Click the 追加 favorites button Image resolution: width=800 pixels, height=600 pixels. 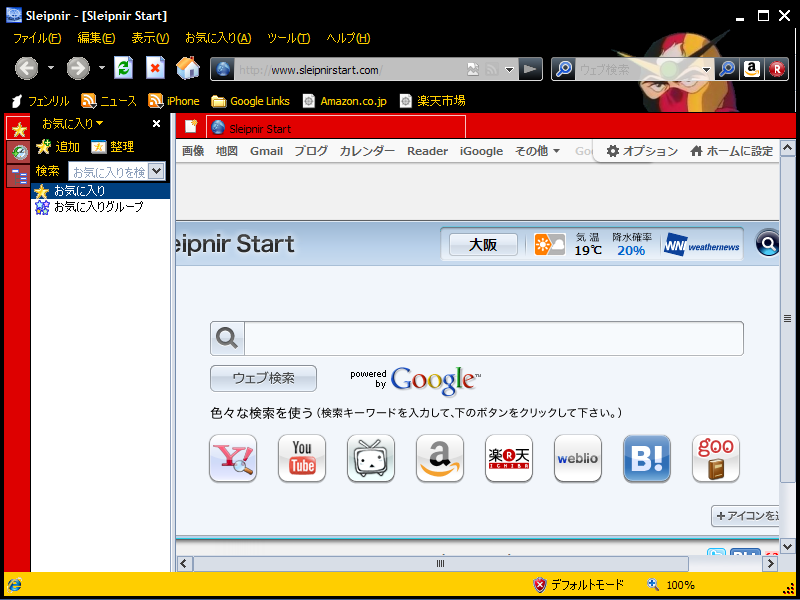tap(58, 147)
